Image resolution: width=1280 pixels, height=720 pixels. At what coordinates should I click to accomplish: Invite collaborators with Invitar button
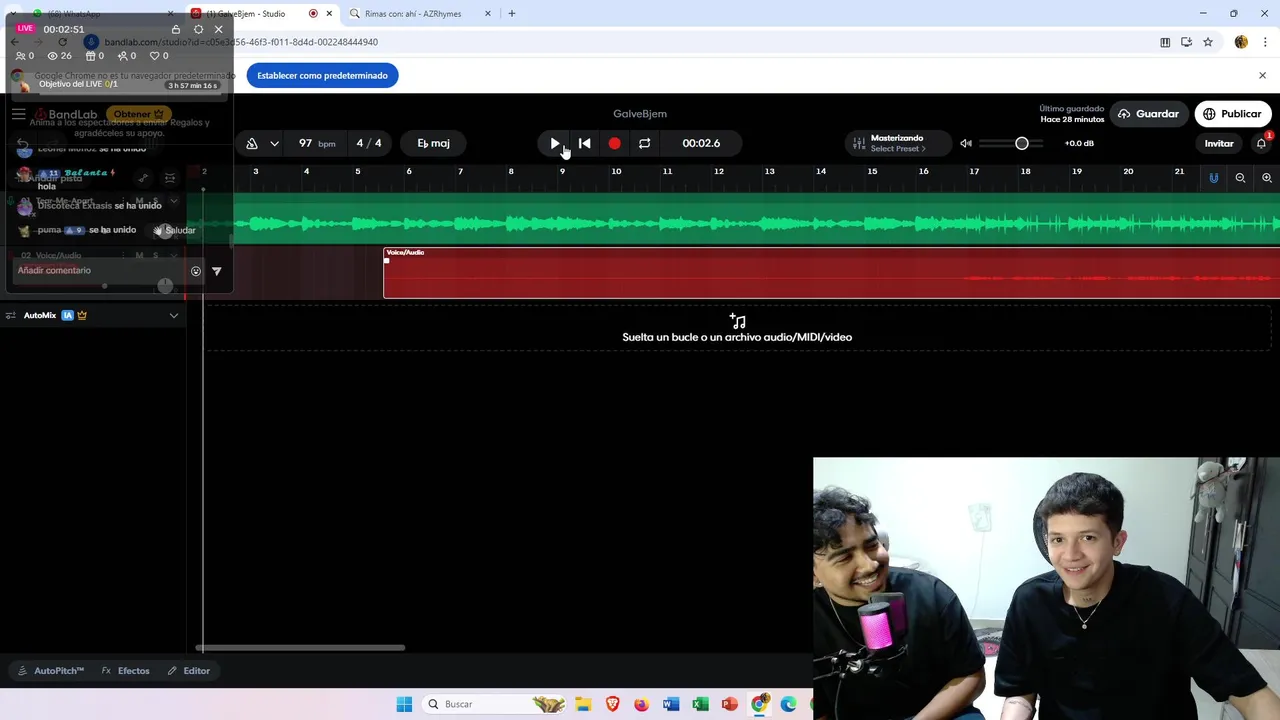tap(1218, 143)
